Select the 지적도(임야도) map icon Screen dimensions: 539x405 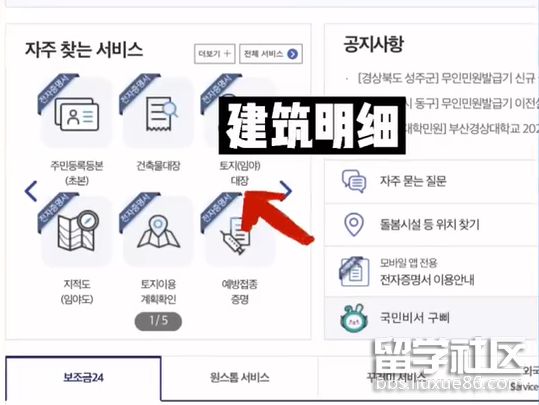tap(77, 231)
